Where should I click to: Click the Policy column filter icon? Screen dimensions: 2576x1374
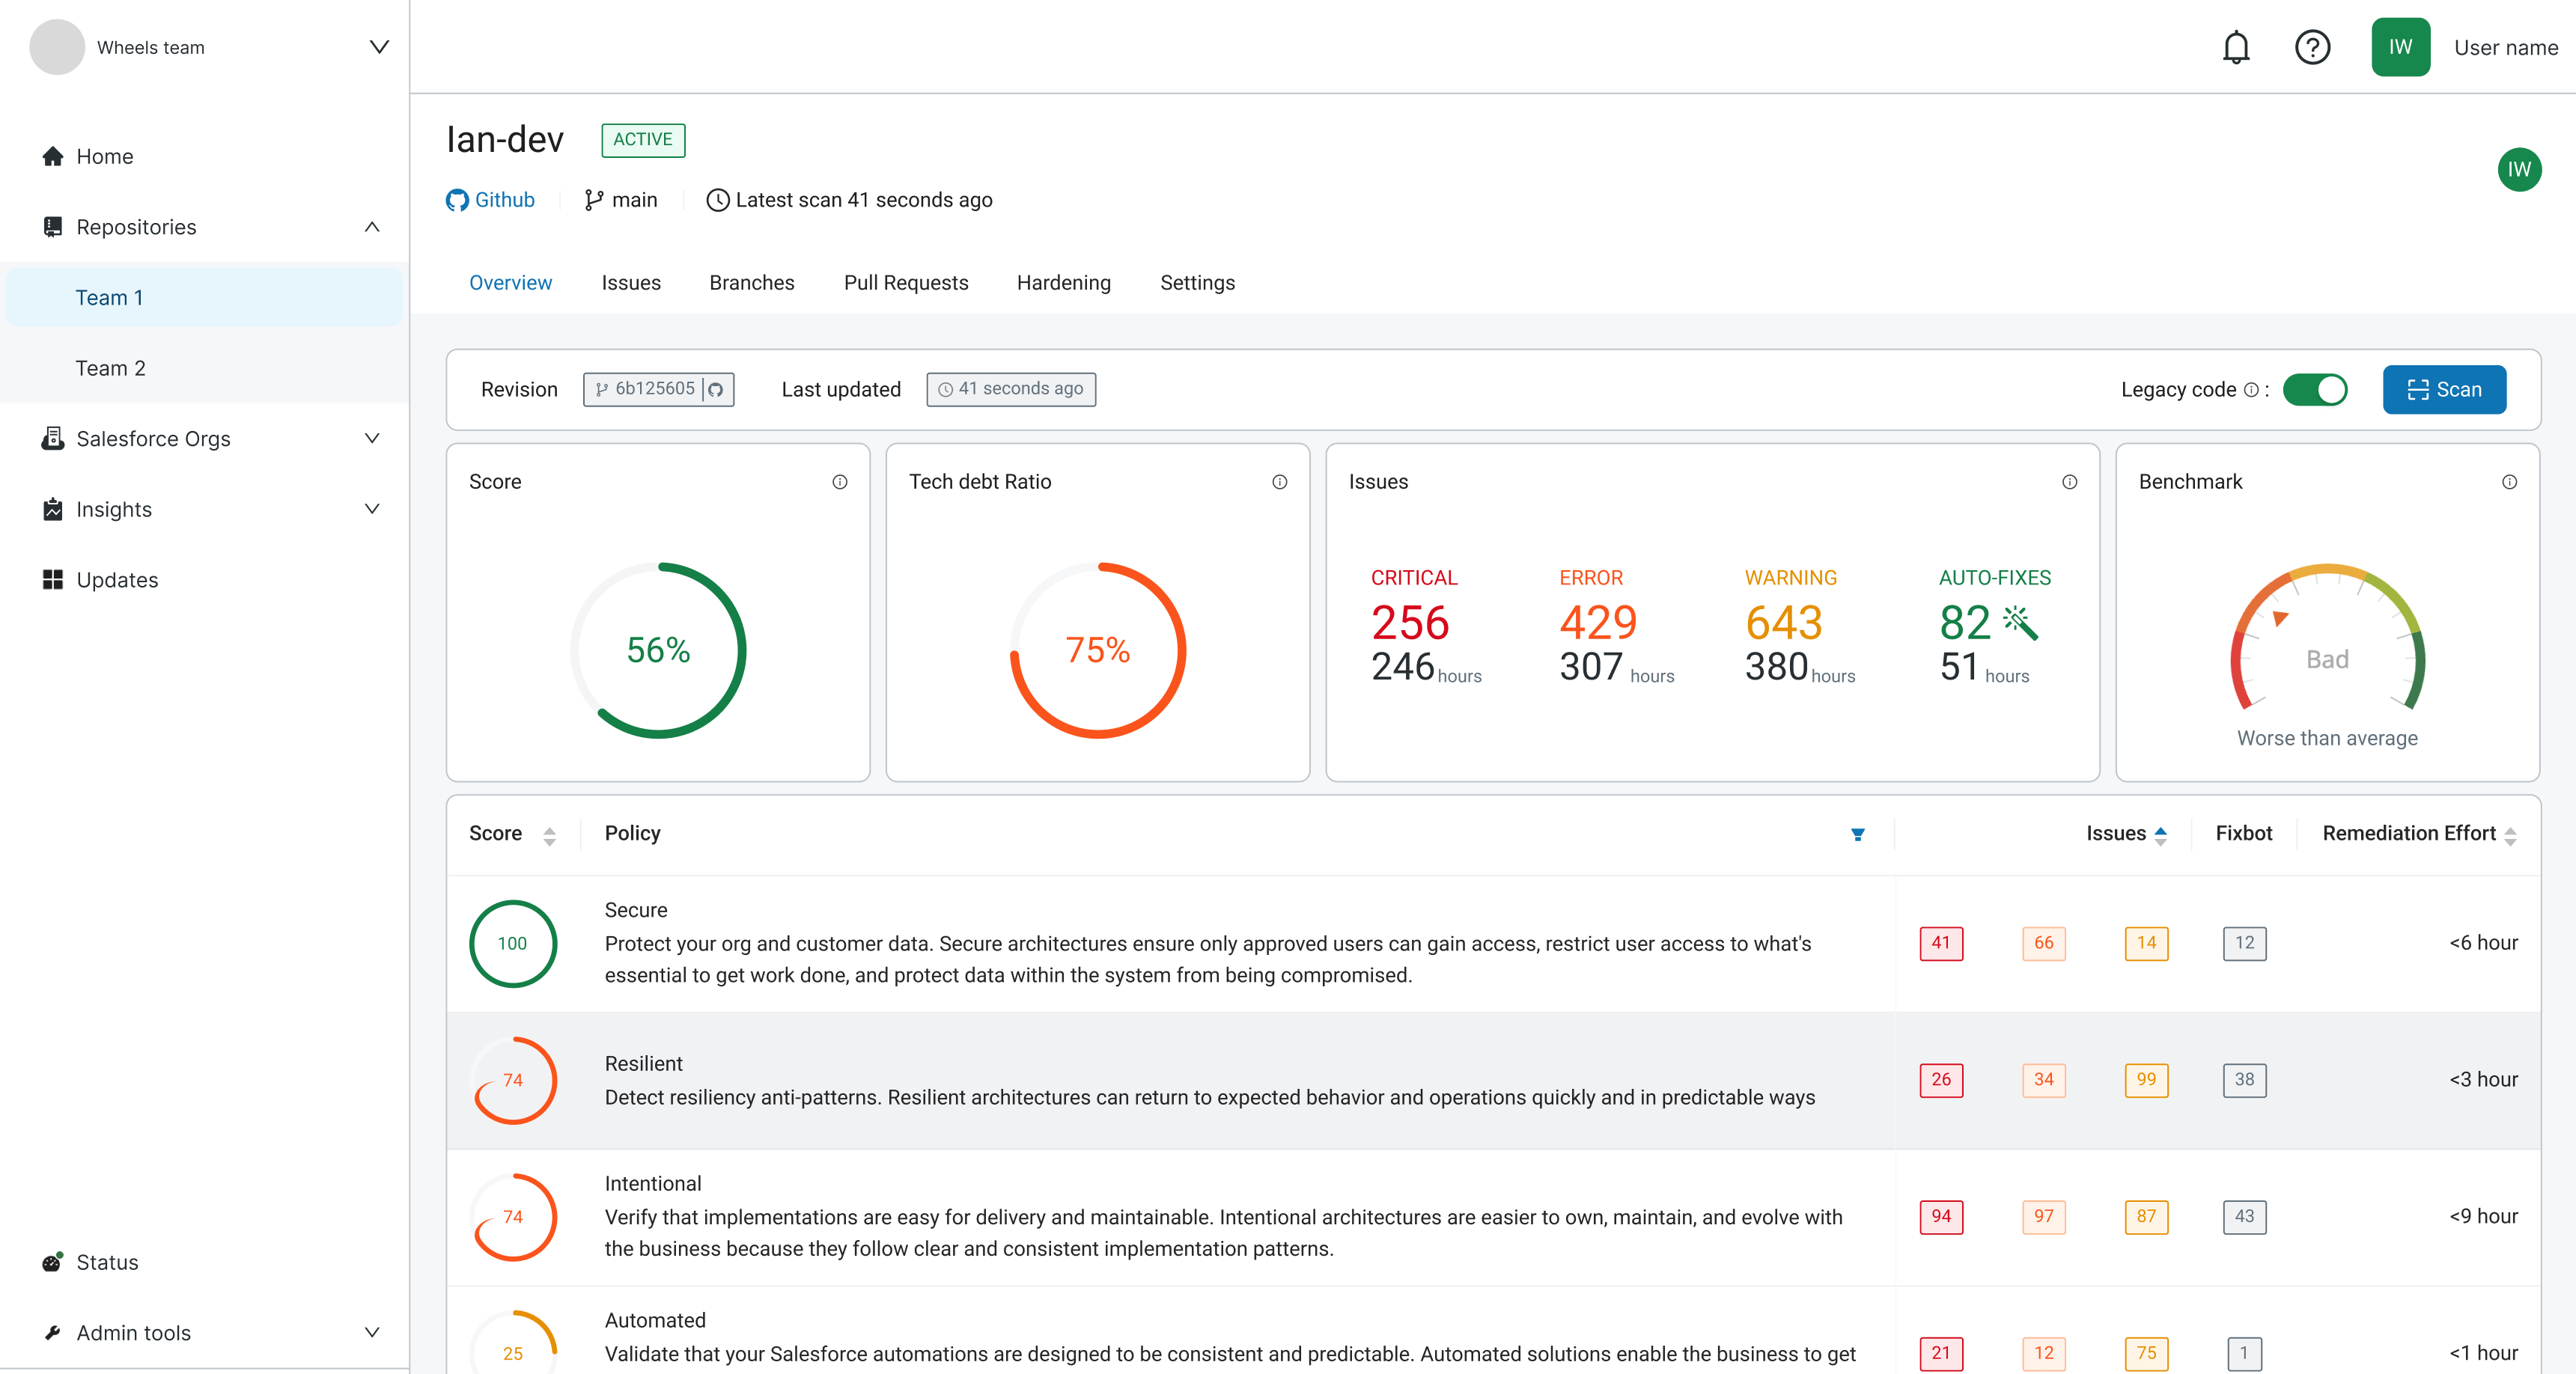tap(1857, 834)
